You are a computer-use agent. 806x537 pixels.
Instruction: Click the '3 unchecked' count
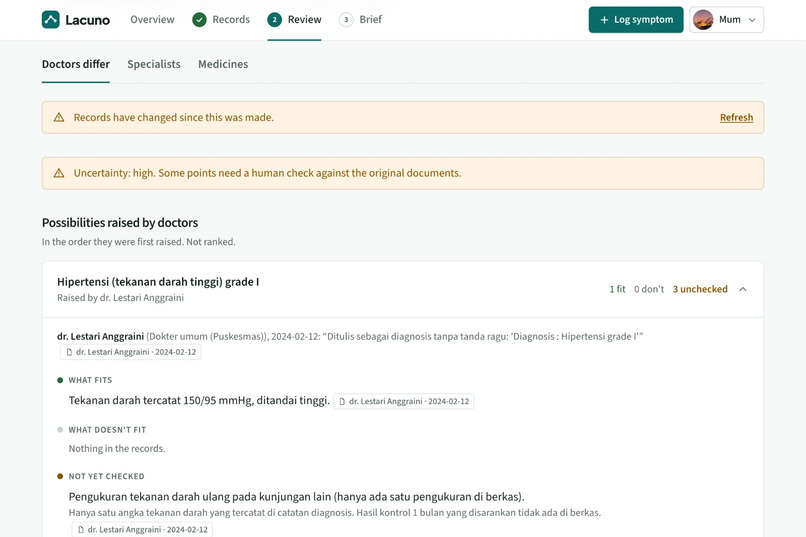pyautogui.click(x=700, y=289)
